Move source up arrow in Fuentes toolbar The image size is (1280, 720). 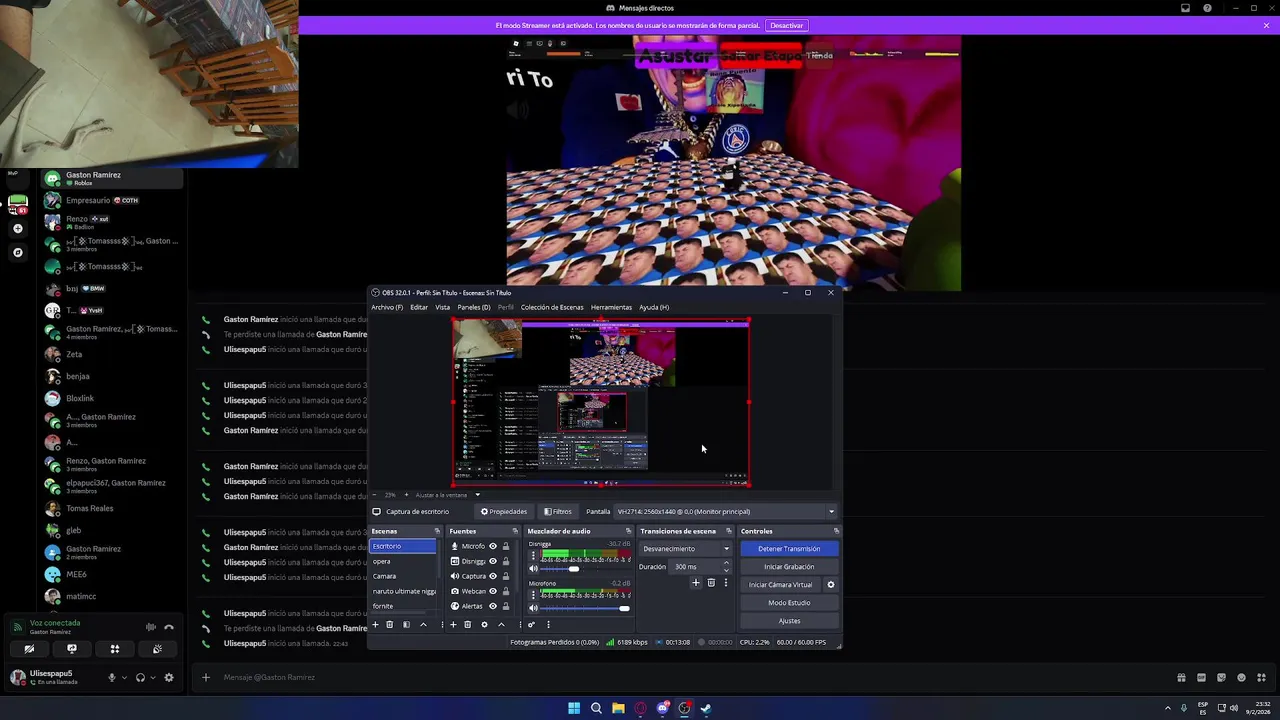(501, 624)
